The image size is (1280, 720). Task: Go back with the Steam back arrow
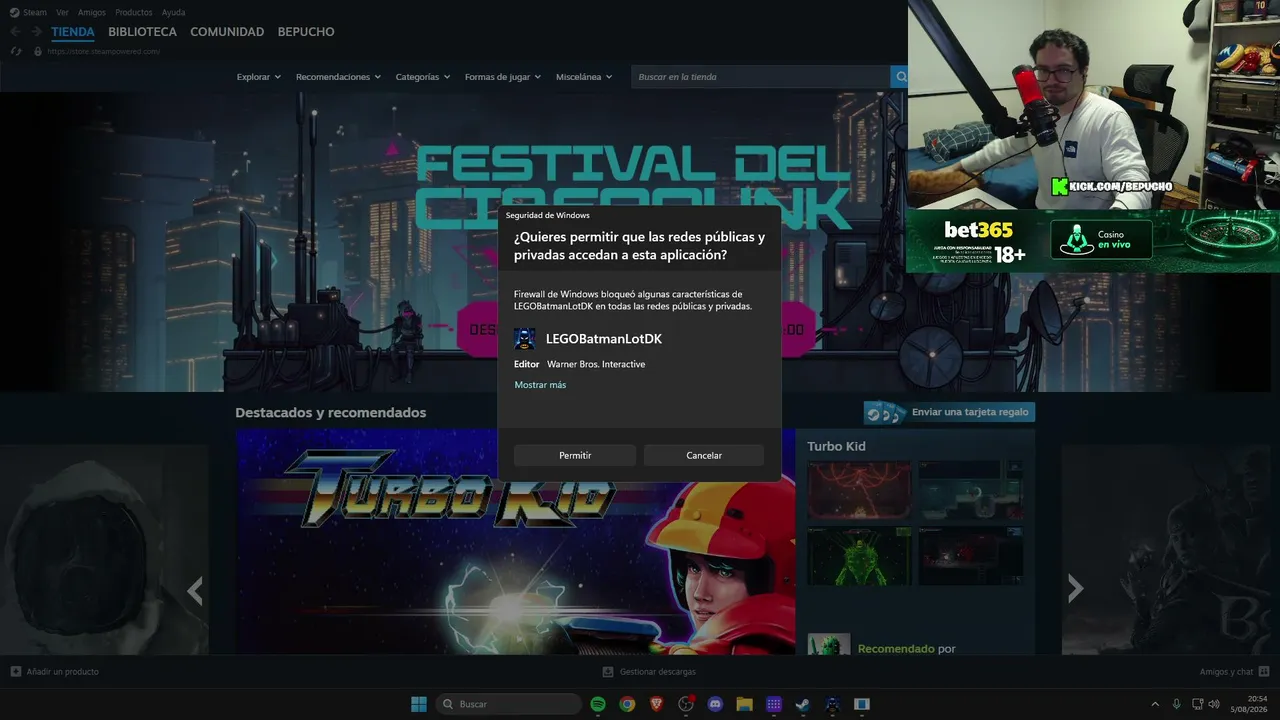15,32
